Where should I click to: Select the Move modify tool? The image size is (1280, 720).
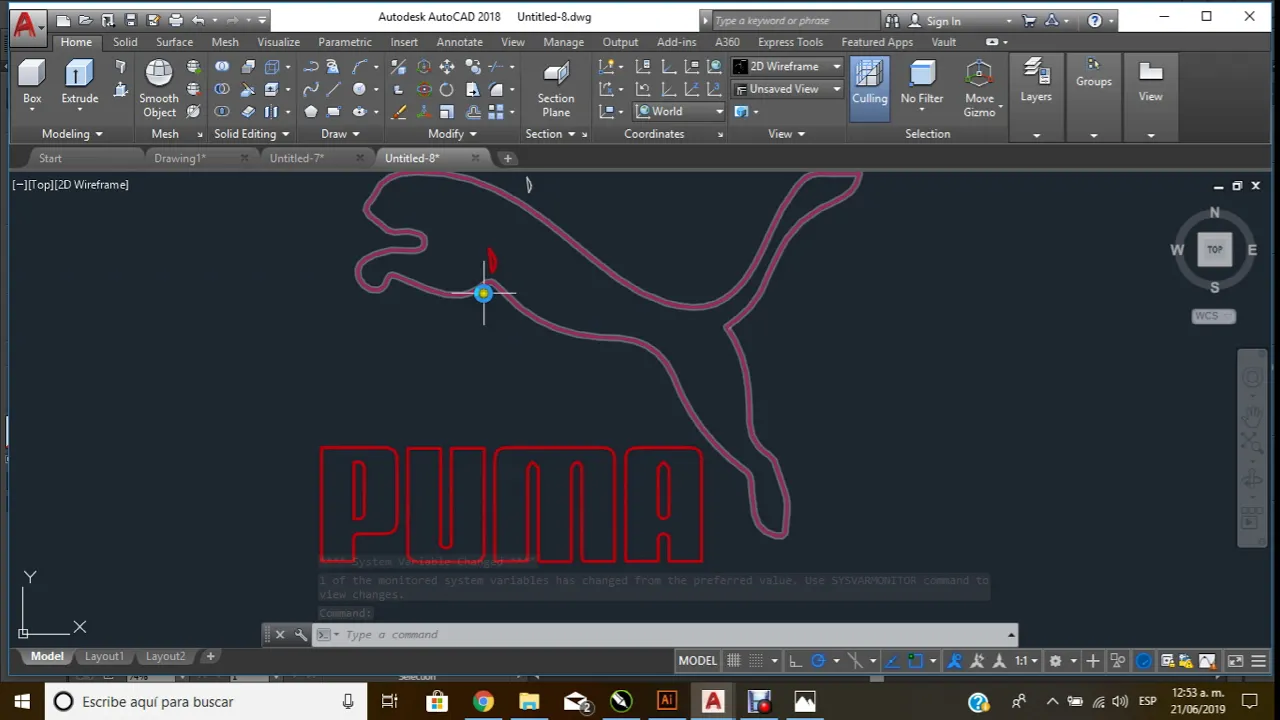pyautogui.click(x=446, y=67)
